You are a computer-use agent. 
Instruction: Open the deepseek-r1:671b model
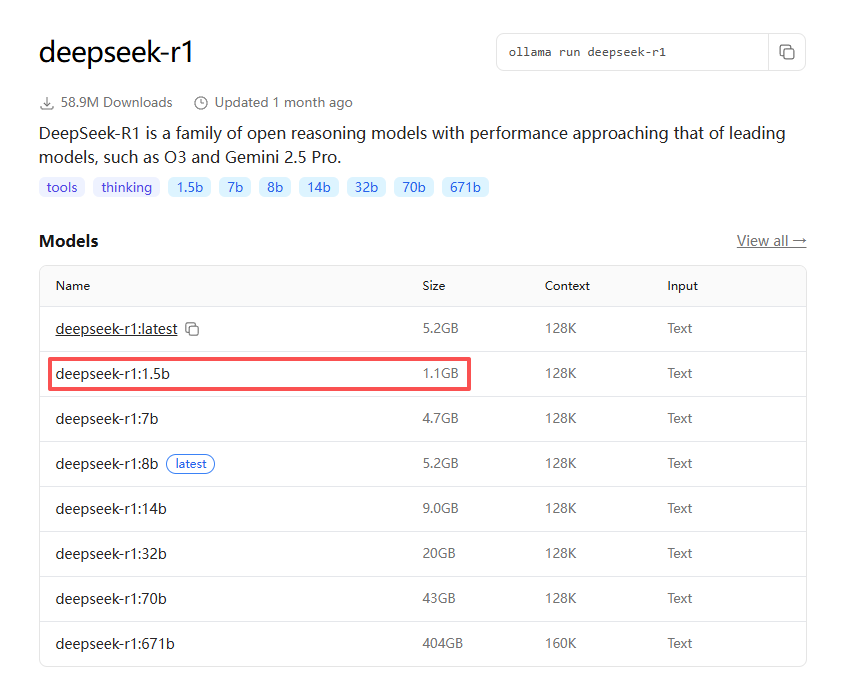[115, 643]
